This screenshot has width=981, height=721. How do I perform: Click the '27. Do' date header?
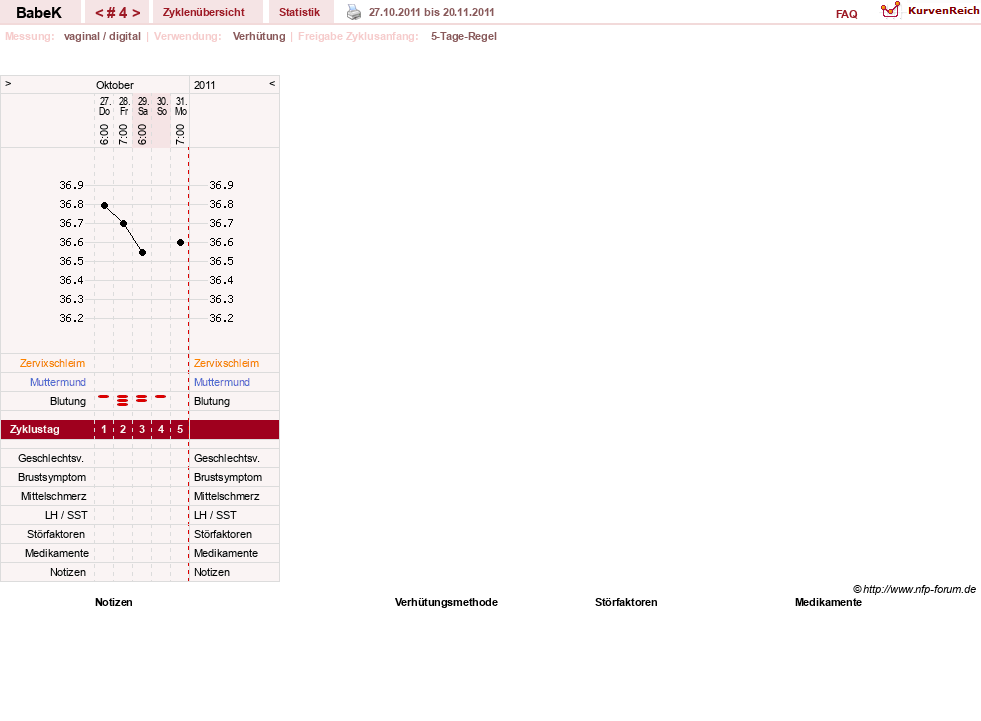click(x=104, y=106)
